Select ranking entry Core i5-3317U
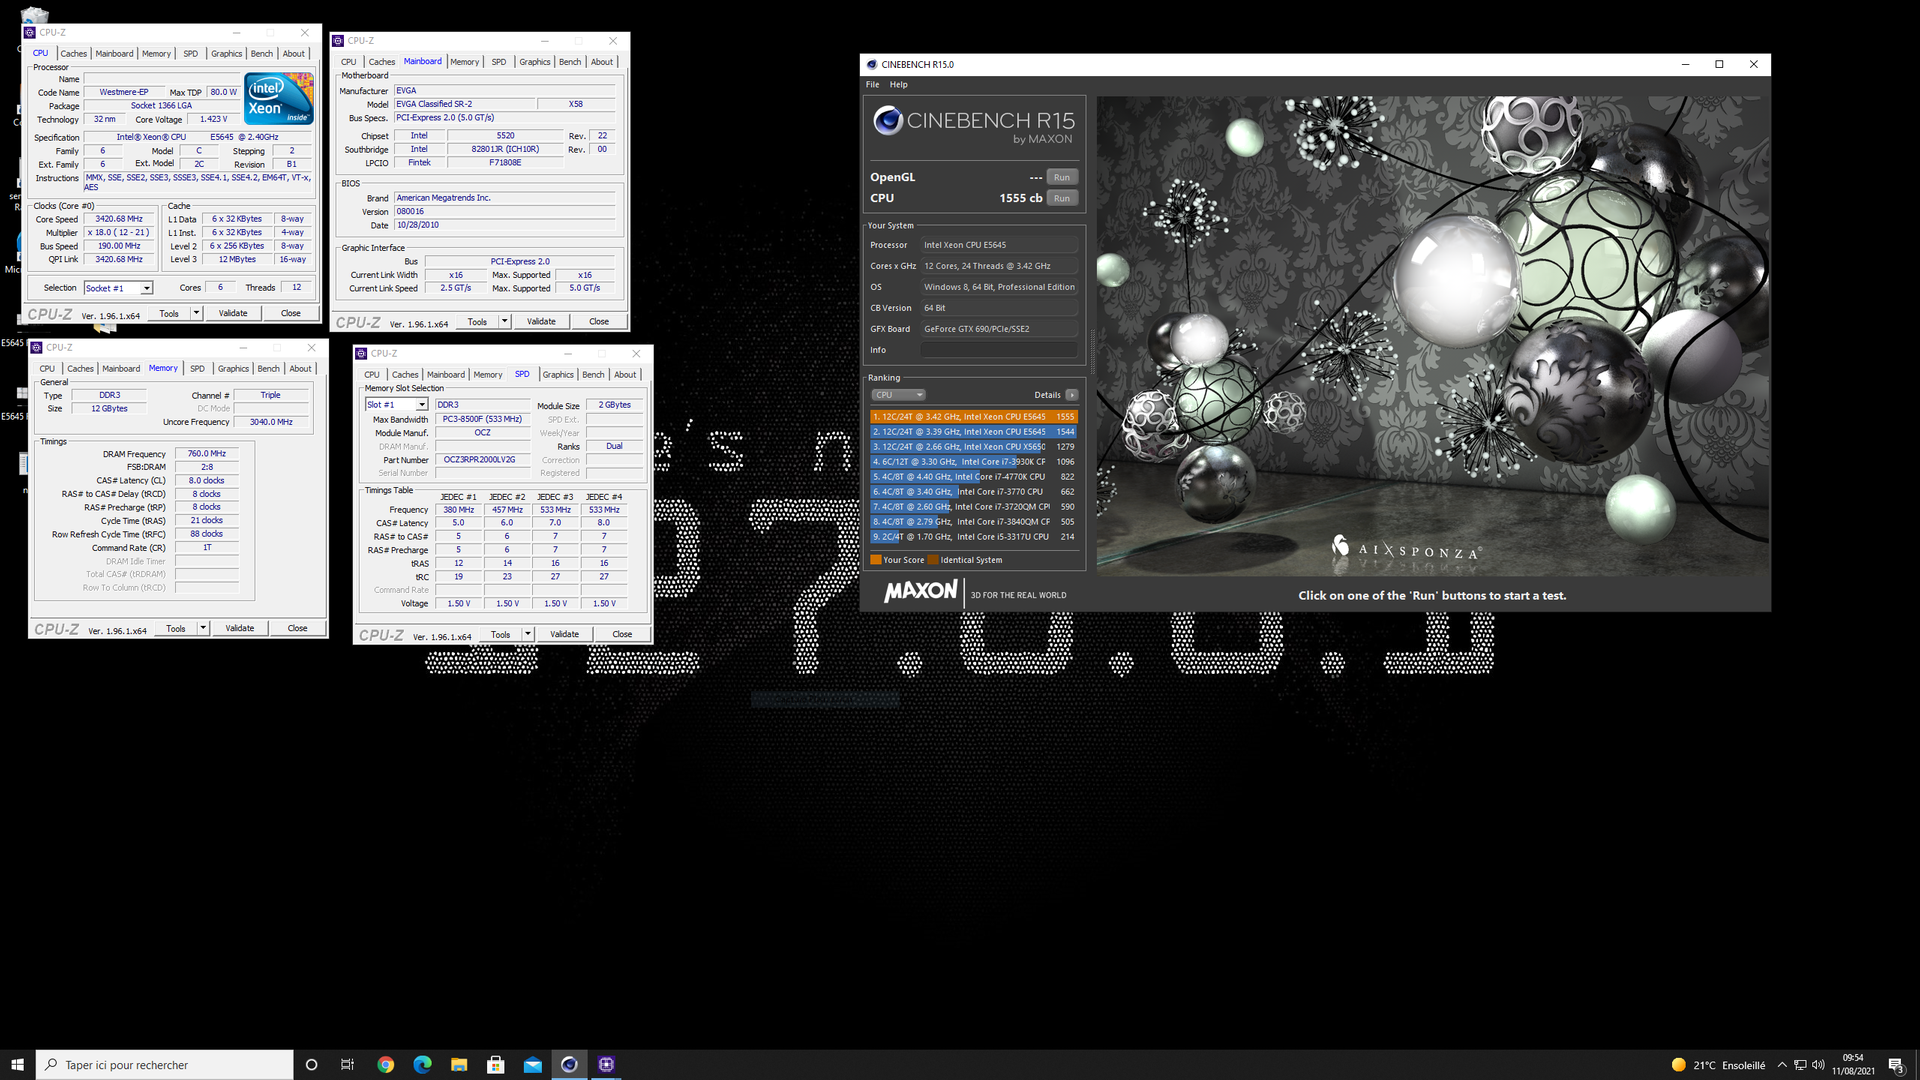This screenshot has width=1920, height=1080. [974, 537]
